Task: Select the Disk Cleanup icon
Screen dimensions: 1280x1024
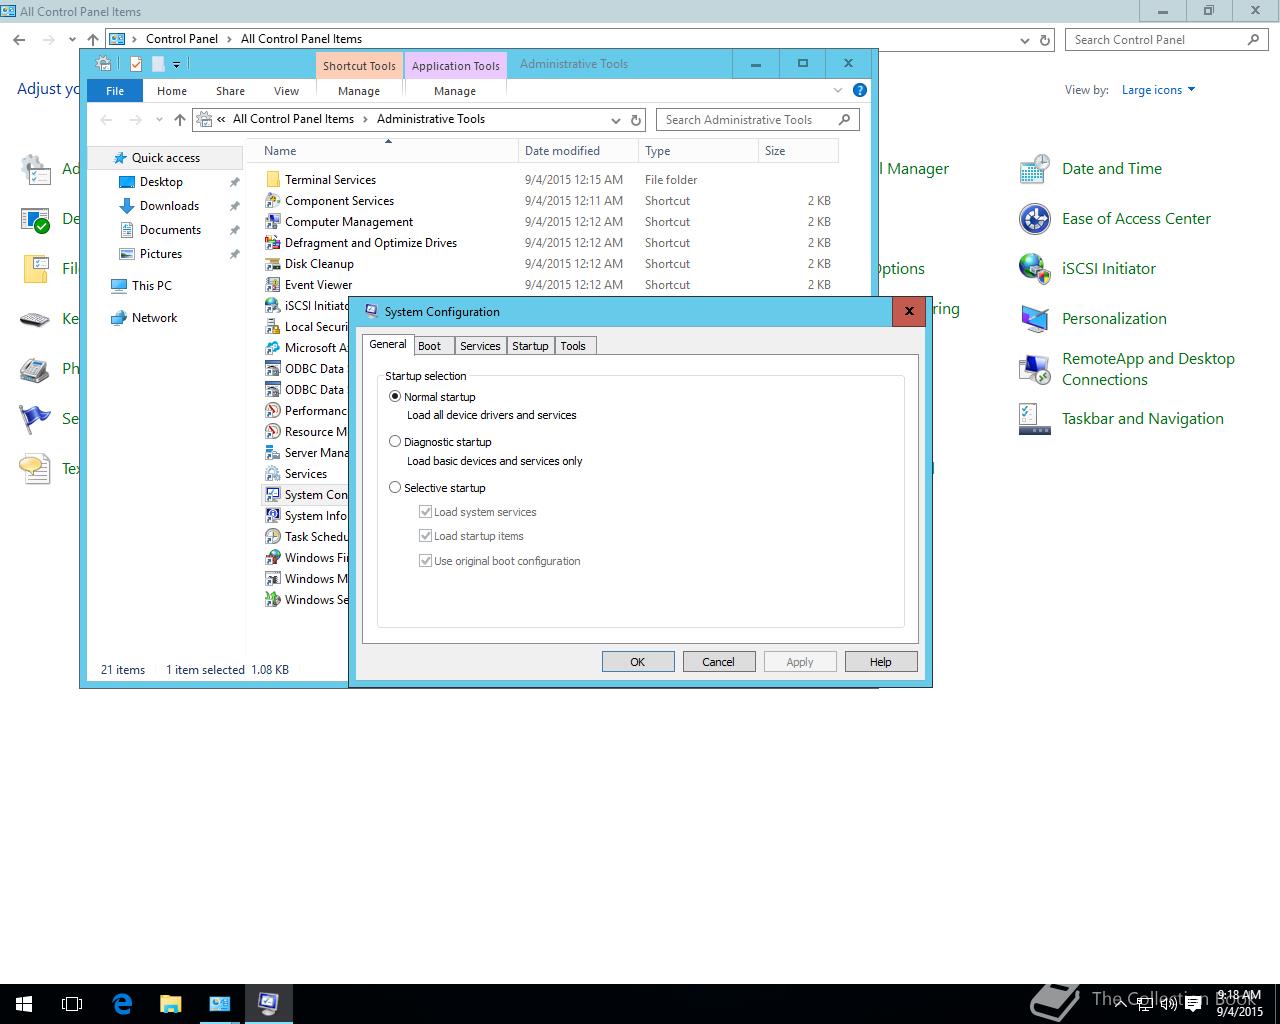Action: coord(272,264)
